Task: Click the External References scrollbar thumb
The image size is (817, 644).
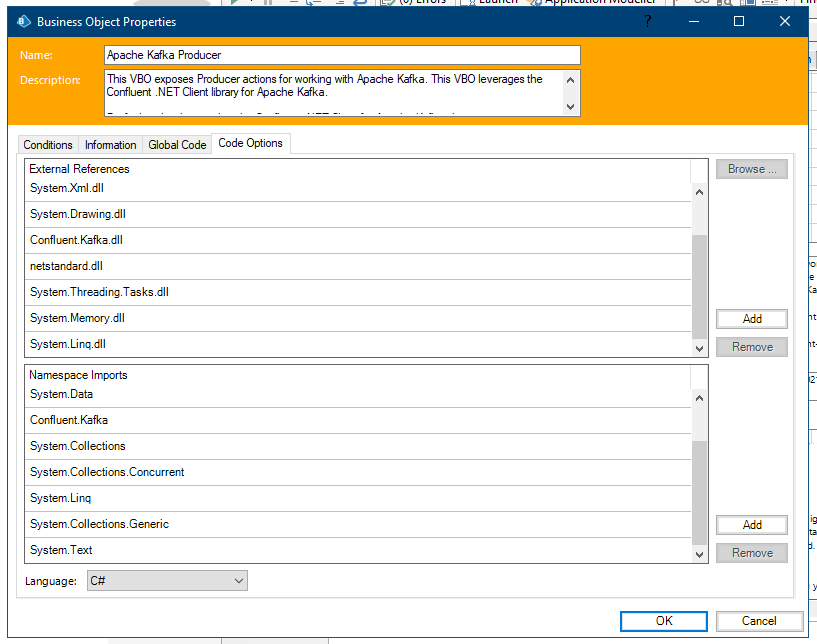Action: pyautogui.click(x=699, y=287)
